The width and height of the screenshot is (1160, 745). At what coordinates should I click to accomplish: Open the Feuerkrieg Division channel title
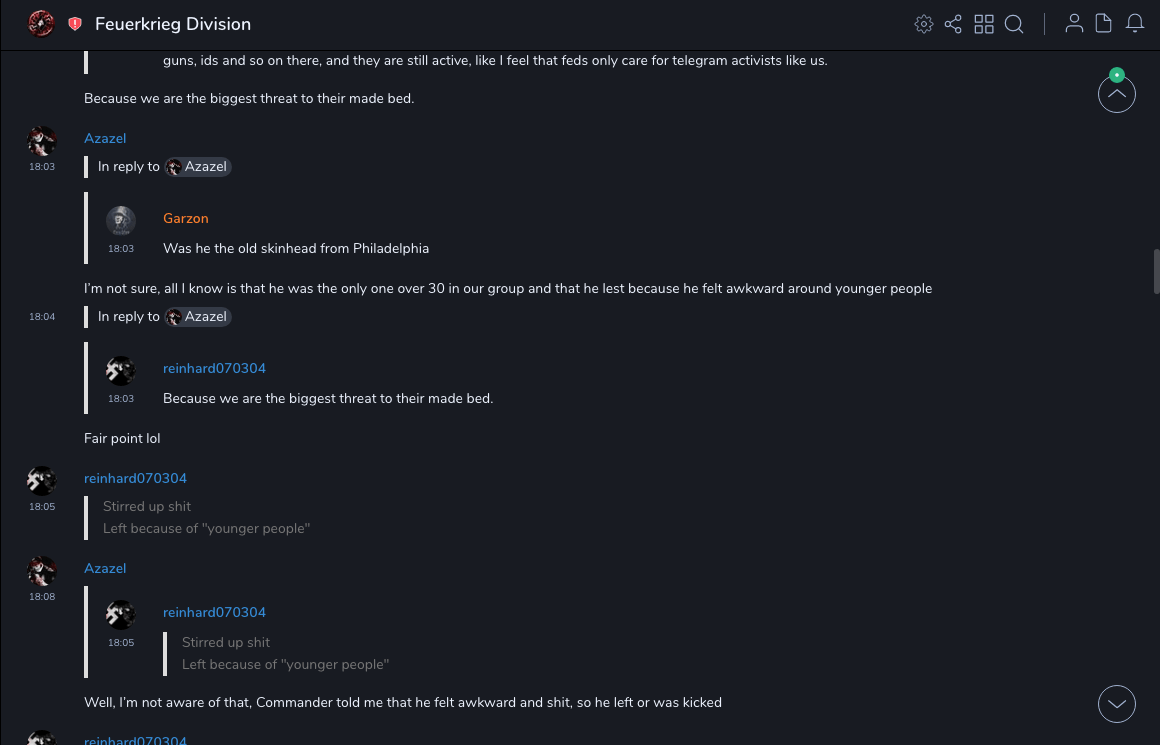[173, 24]
